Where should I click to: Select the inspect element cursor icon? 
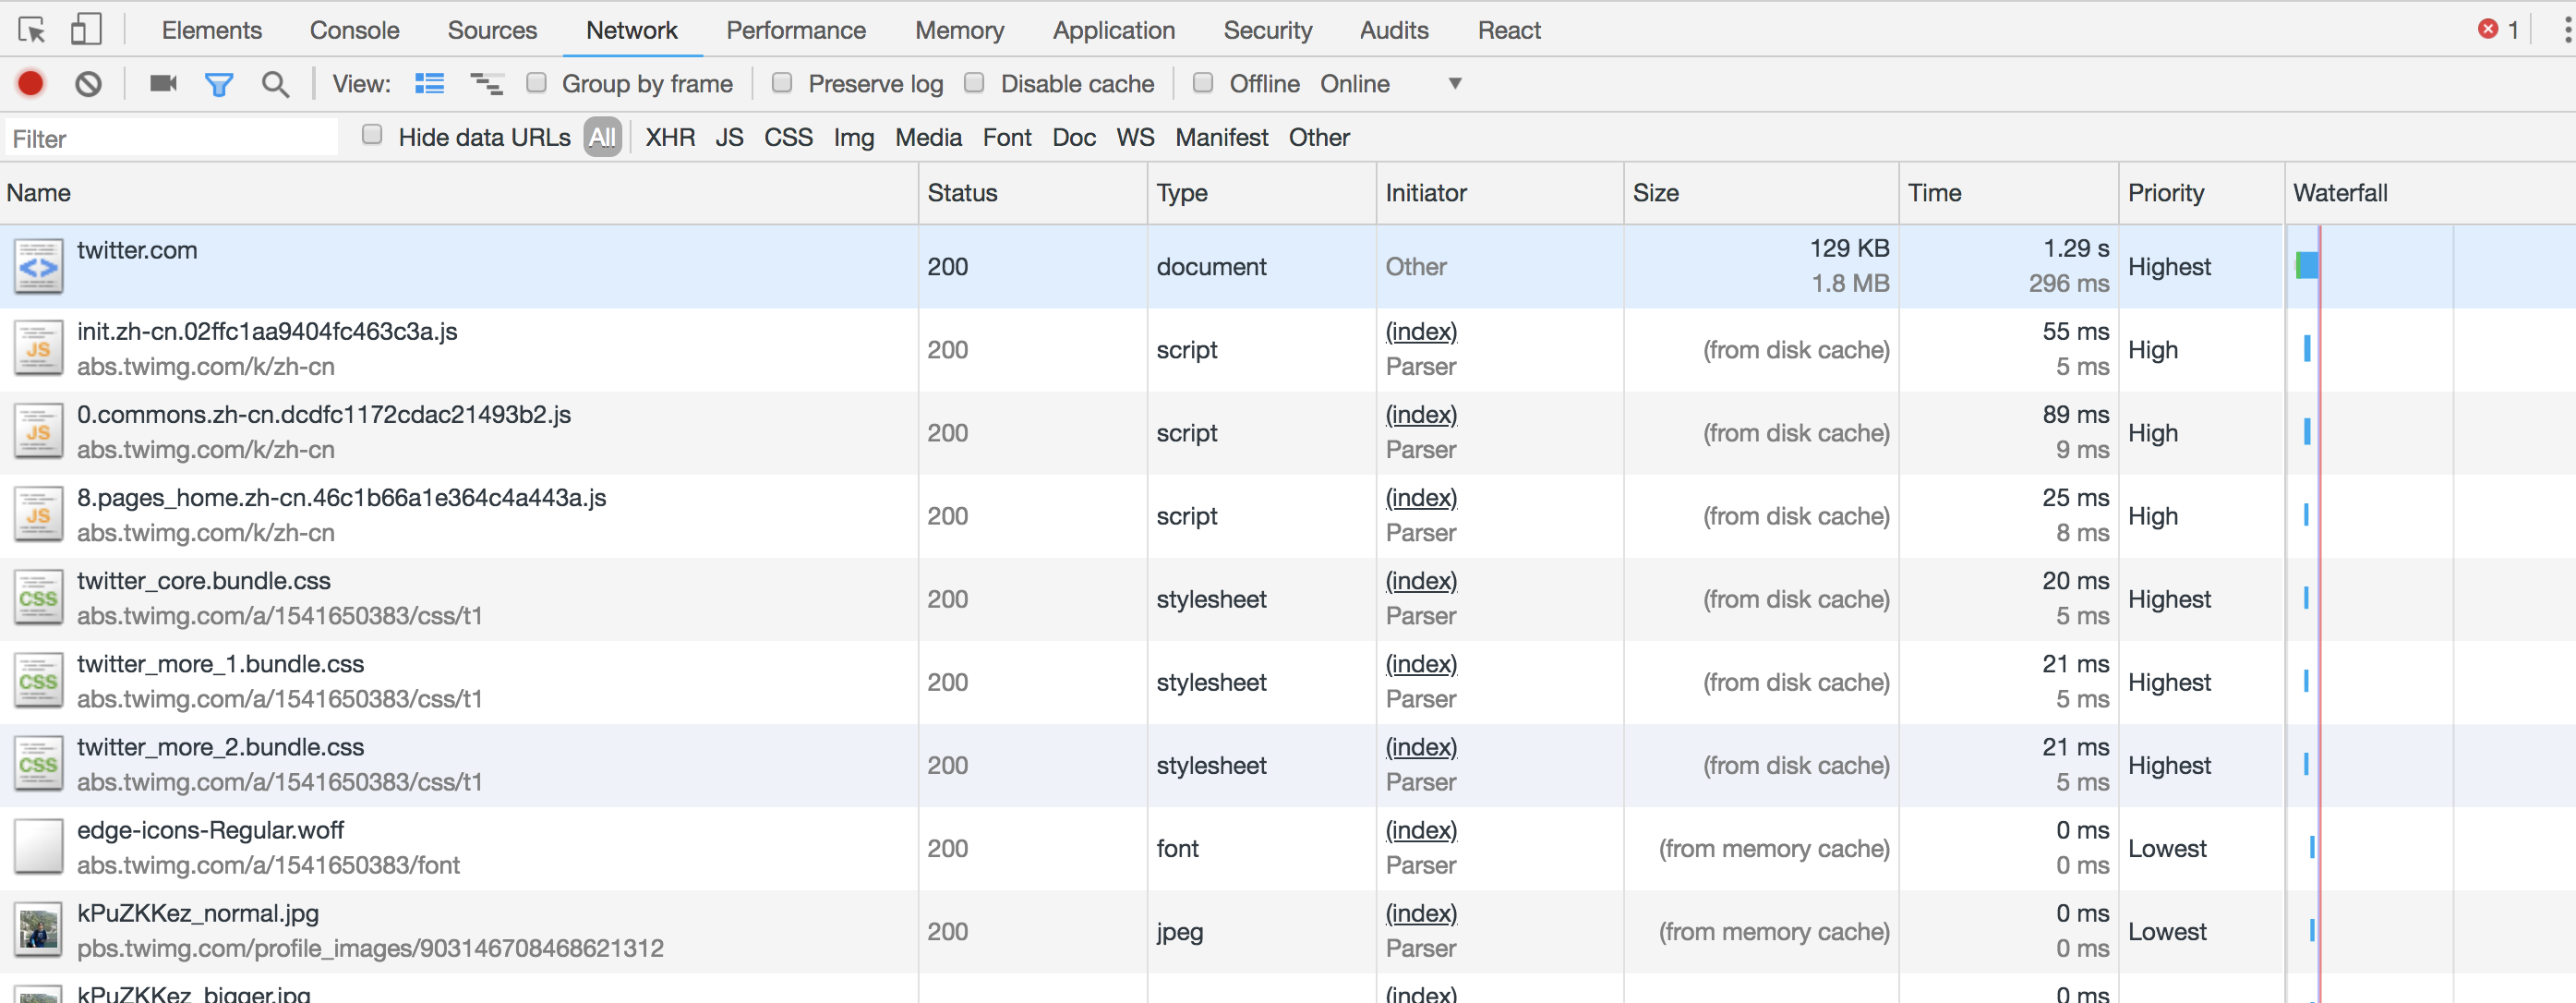point(32,30)
